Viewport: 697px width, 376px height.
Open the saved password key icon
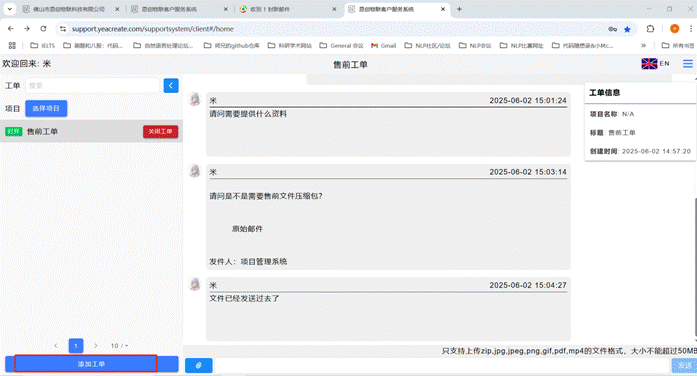coord(613,29)
